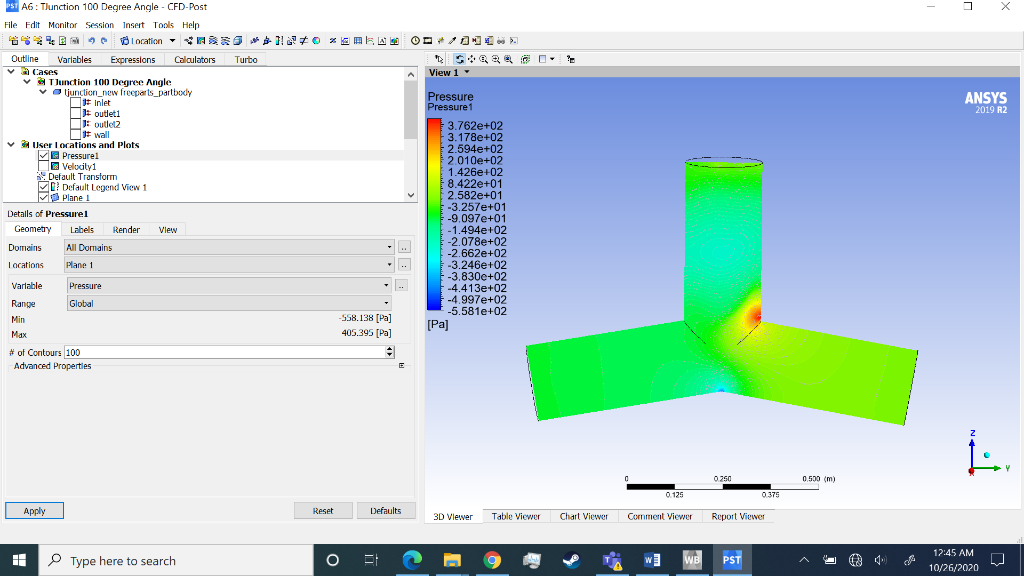The height and width of the screenshot is (576, 1024).
Task: Fit the view to window
Action: 508,59
